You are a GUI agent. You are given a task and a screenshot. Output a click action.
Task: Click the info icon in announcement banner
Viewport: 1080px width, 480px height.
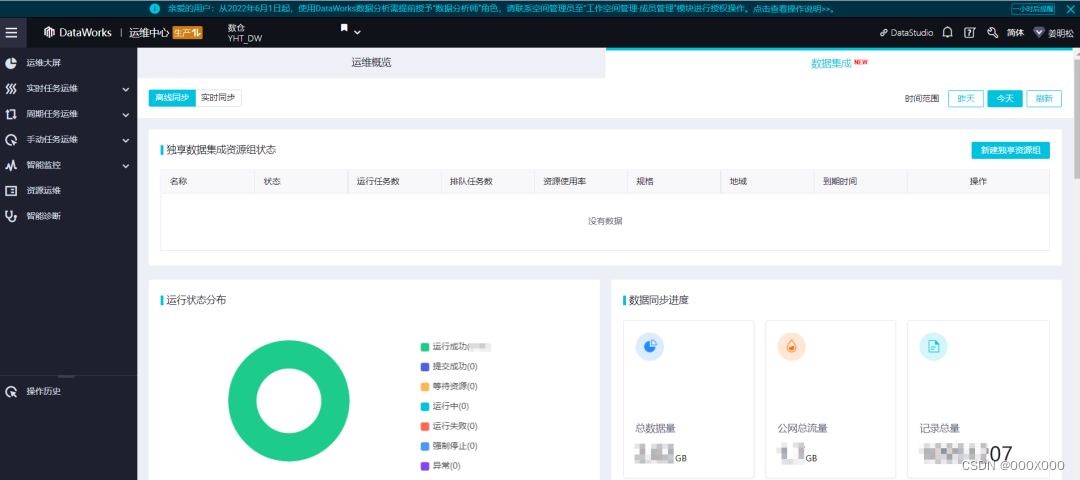154,9
